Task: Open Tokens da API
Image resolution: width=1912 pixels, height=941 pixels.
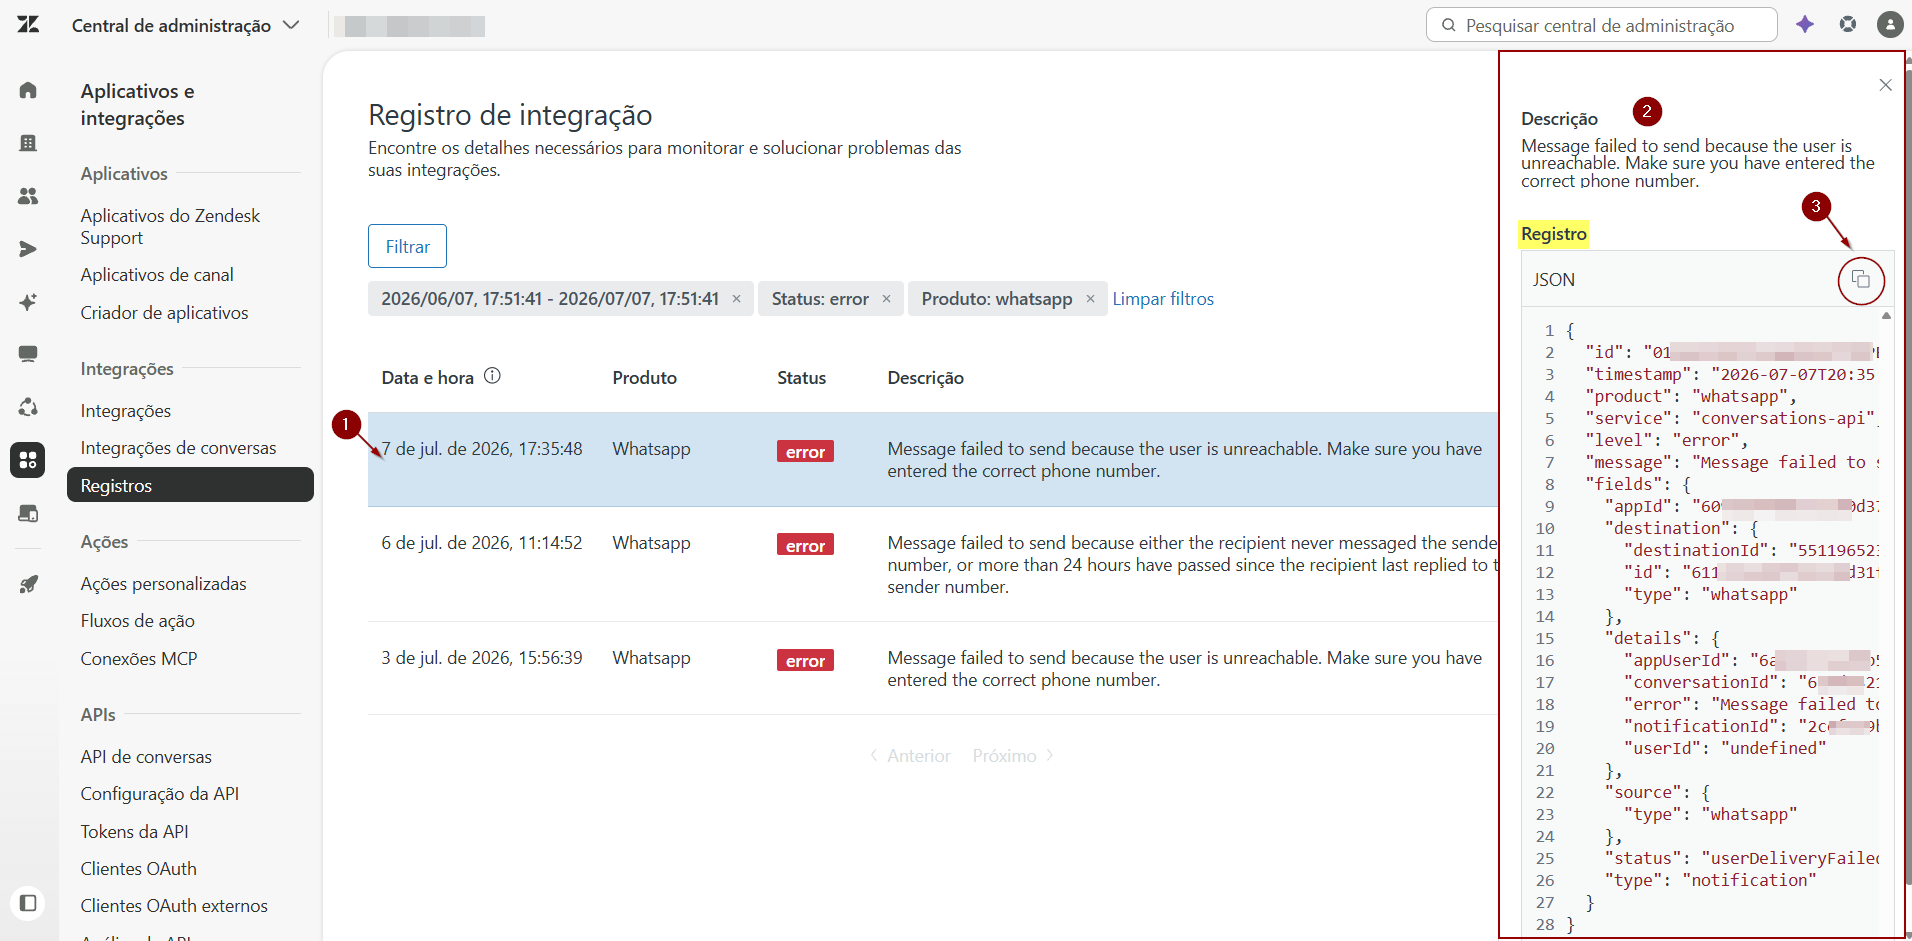Action: tap(134, 832)
